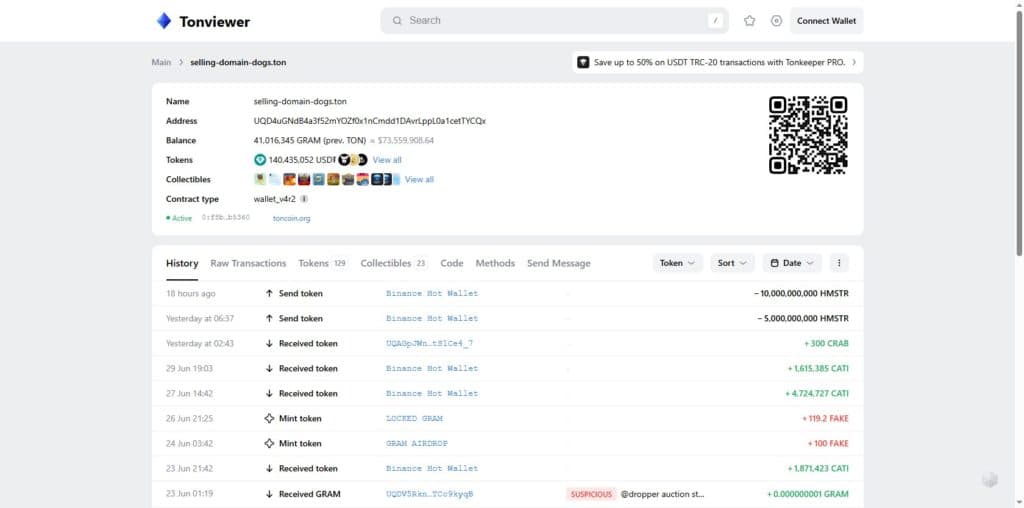Select the History tab
Image resolution: width=1024 pixels, height=508 pixels.
pos(182,263)
